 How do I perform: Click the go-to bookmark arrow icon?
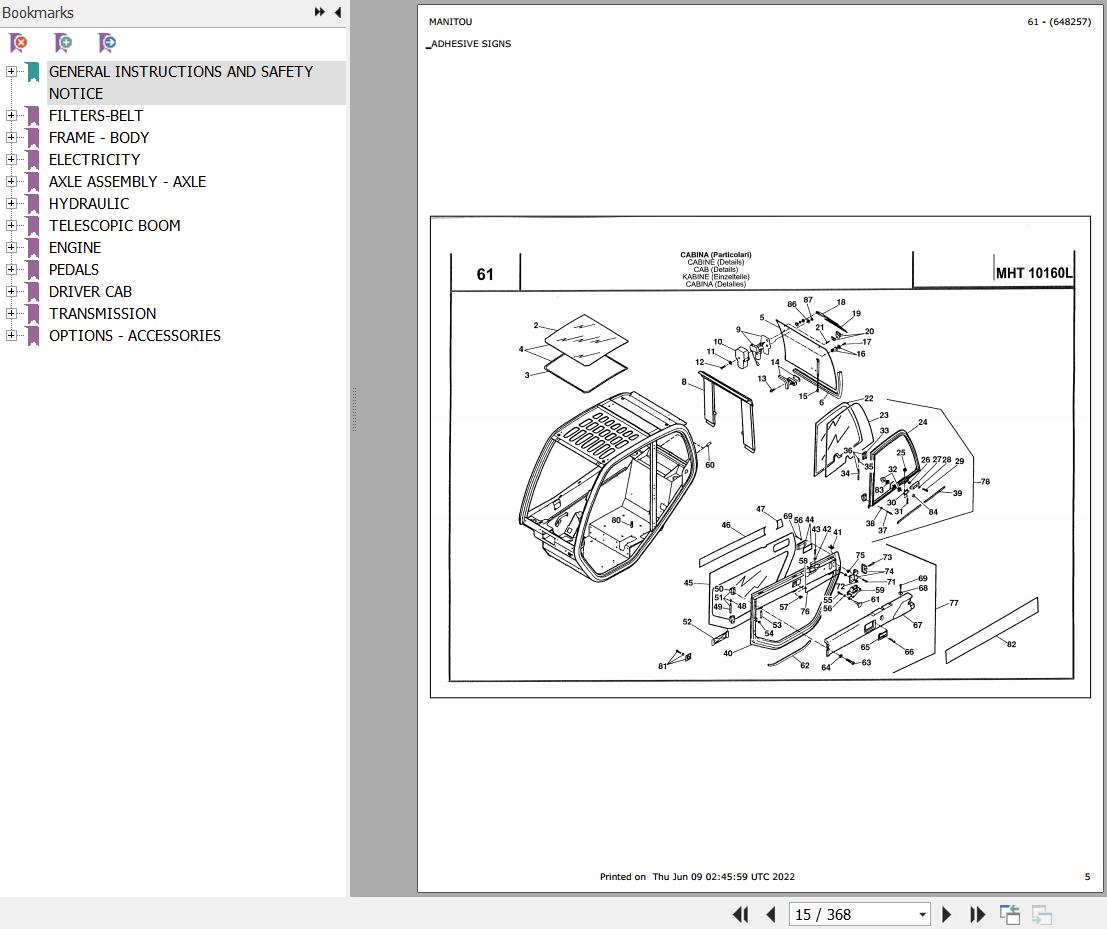coord(107,43)
